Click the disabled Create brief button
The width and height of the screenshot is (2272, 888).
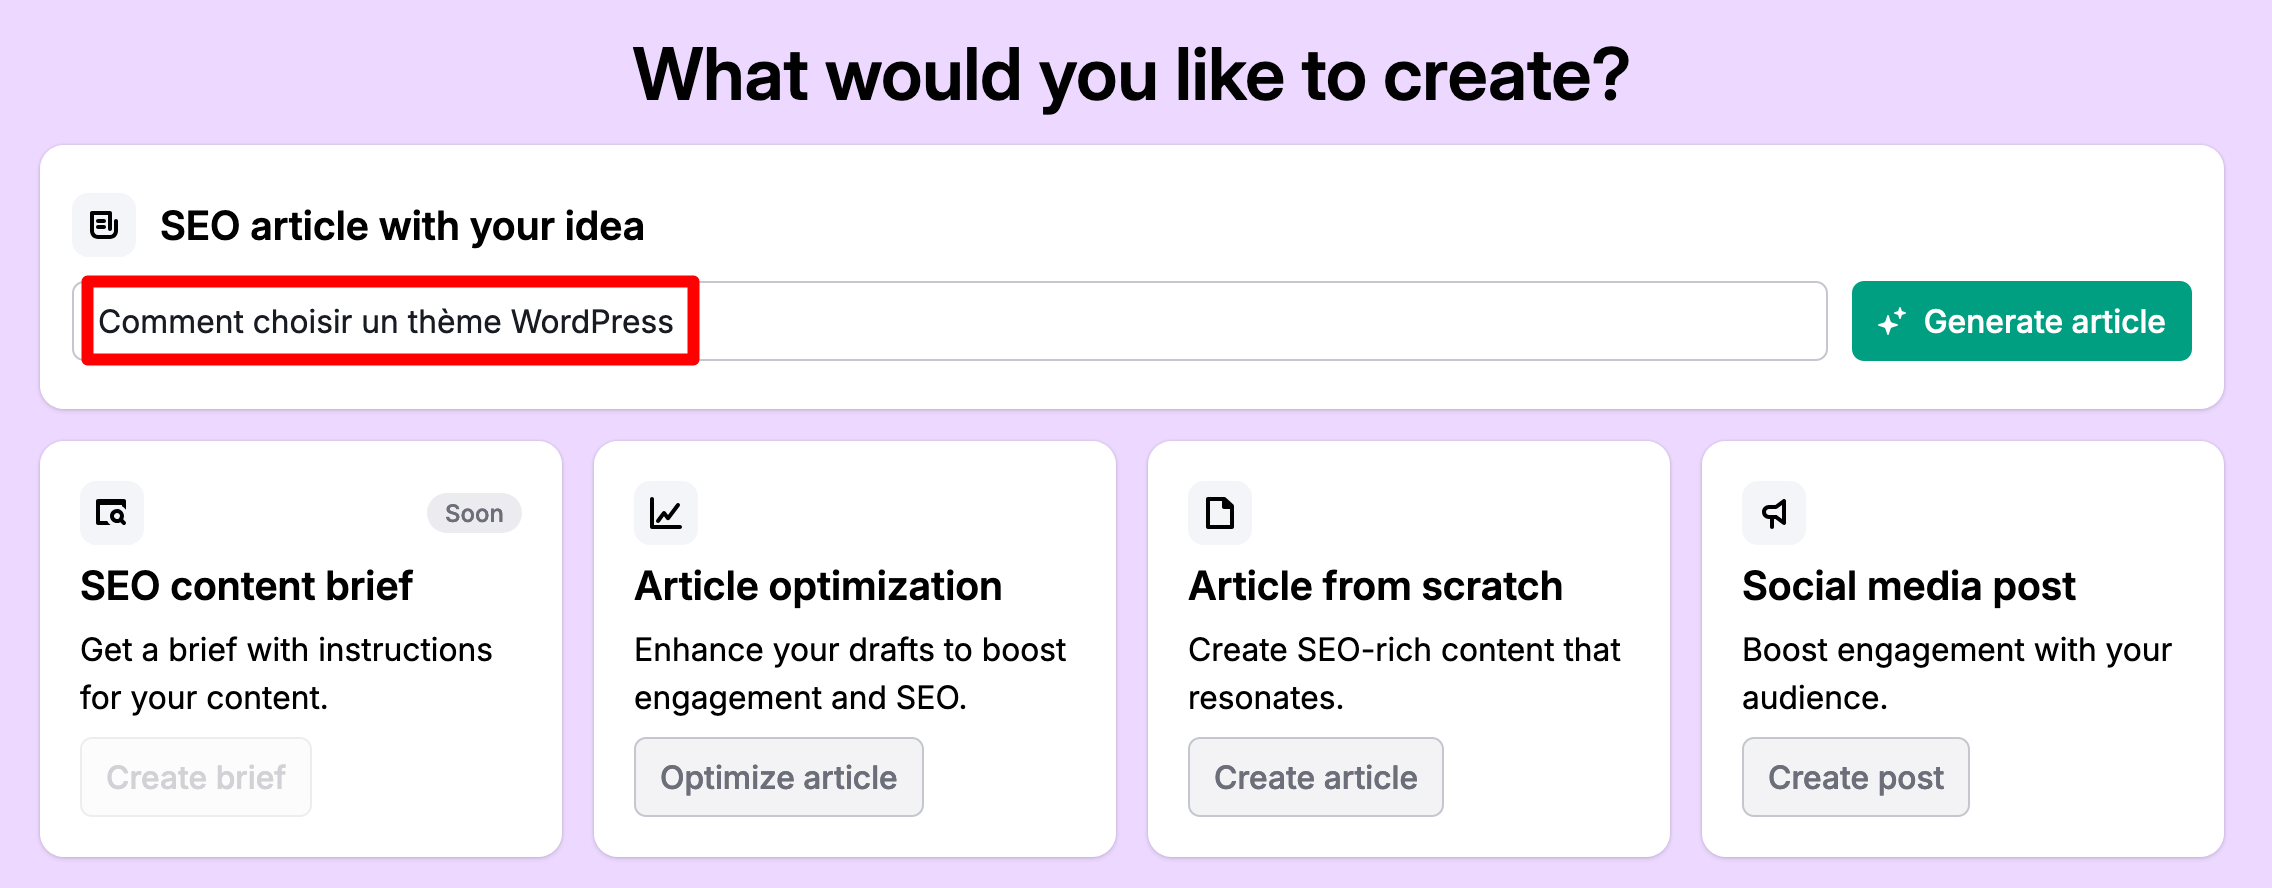click(x=196, y=777)
